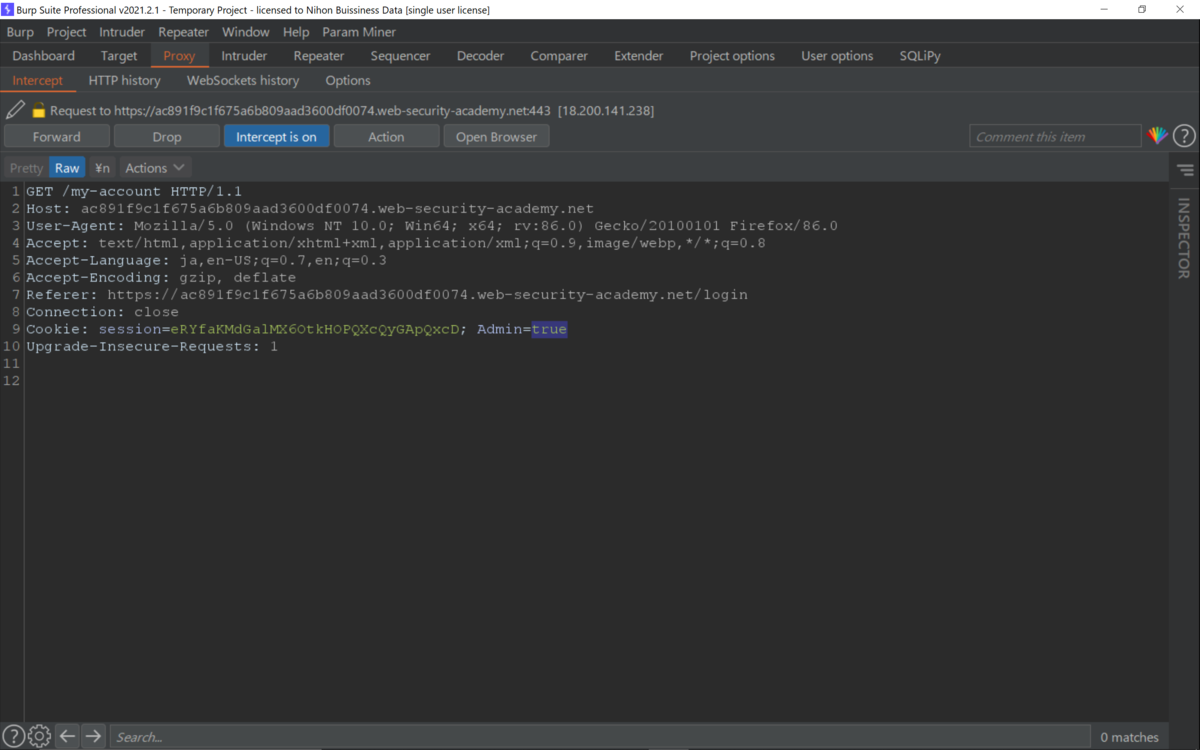Click the Forward button
The image size is (1200, 750).
(57, 137)
